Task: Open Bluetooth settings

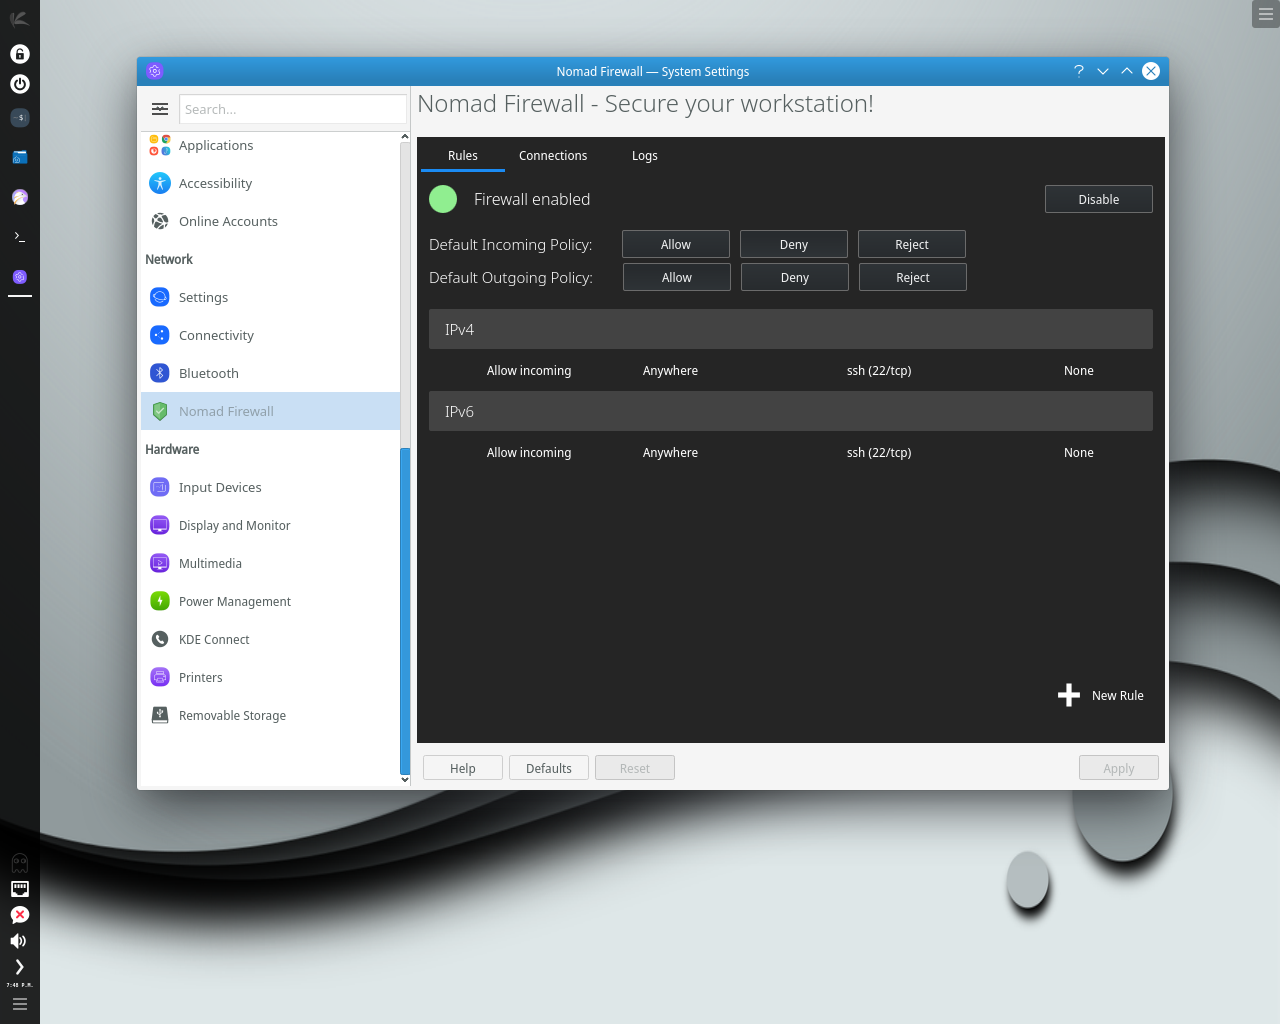Action: 270,373
